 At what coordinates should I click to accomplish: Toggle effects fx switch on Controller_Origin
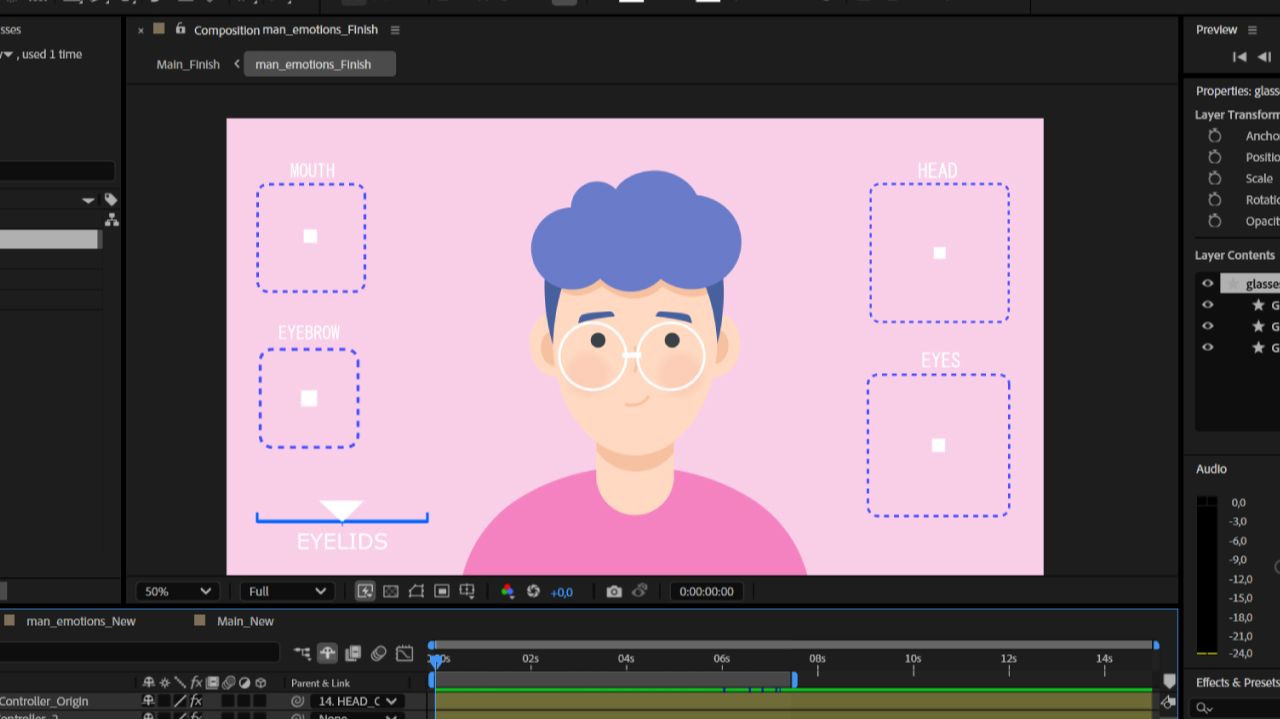[196, 701]
